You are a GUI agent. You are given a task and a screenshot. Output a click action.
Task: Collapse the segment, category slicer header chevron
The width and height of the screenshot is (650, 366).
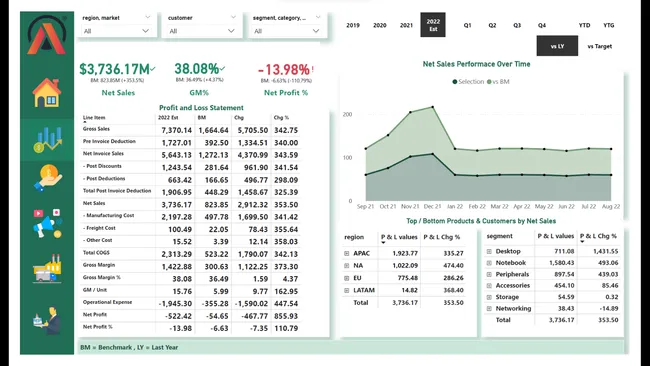coord(318,17)
